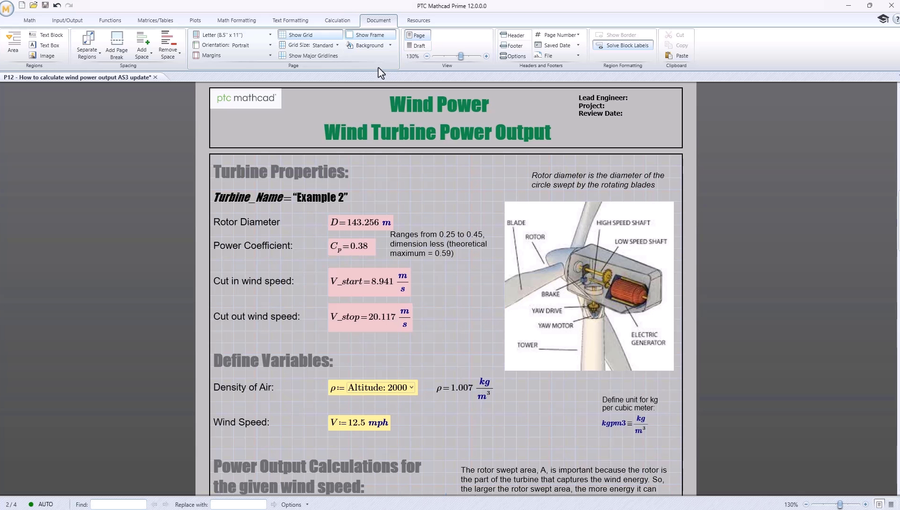The width and height of the screenshot is (900, 510).
Task: Click the Mathcad application menu button
Action: (x=7, y=9)
